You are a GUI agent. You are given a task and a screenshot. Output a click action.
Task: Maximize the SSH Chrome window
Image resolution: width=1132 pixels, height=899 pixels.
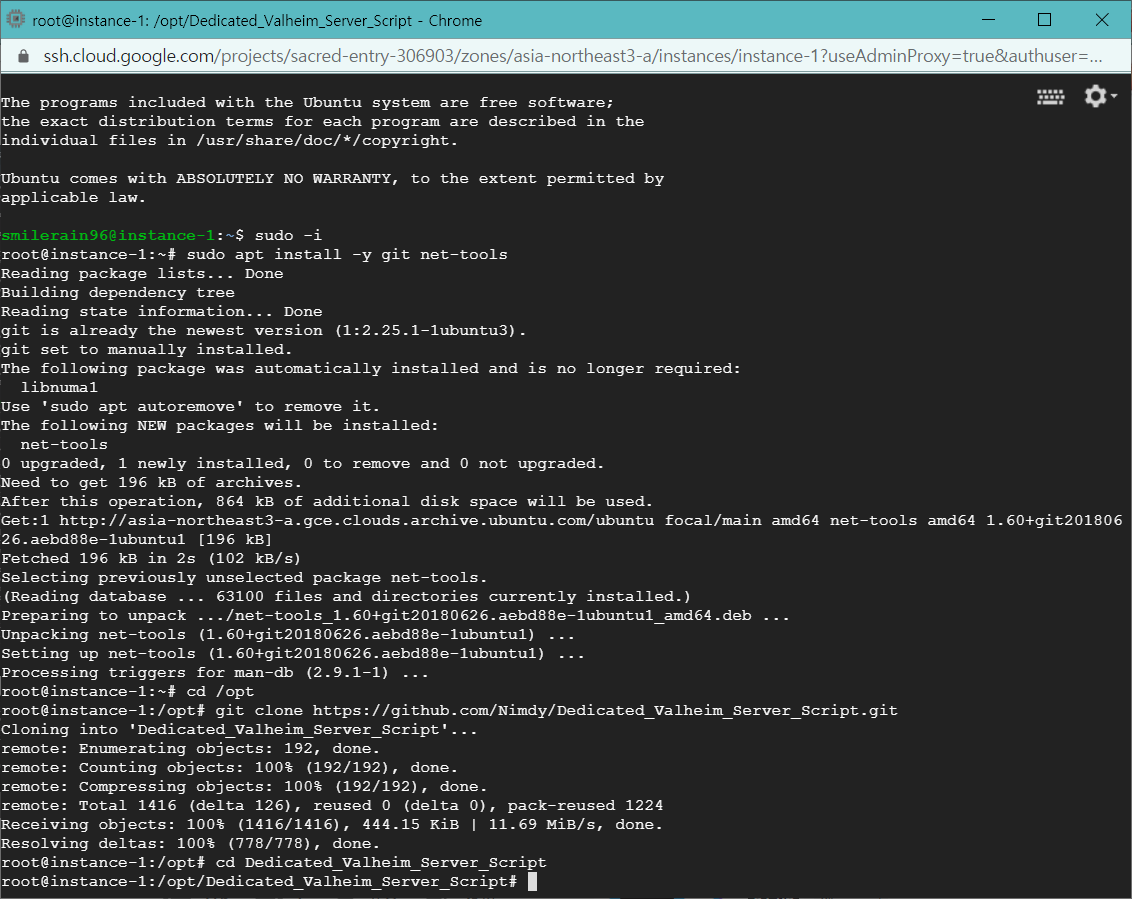point(1044,20)
